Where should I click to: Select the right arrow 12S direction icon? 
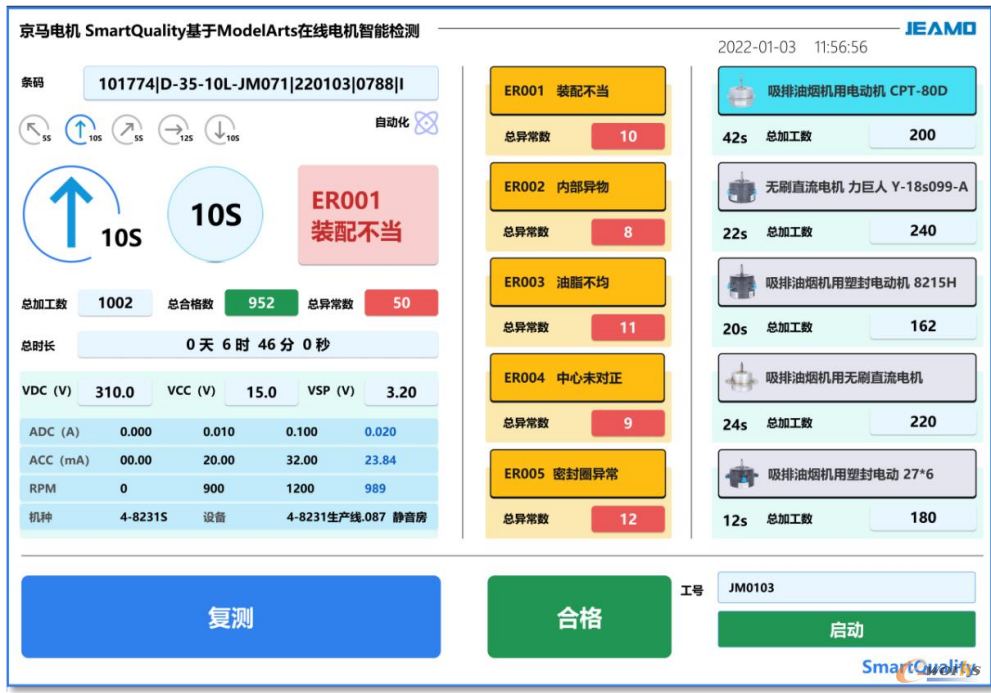point(175,130)
